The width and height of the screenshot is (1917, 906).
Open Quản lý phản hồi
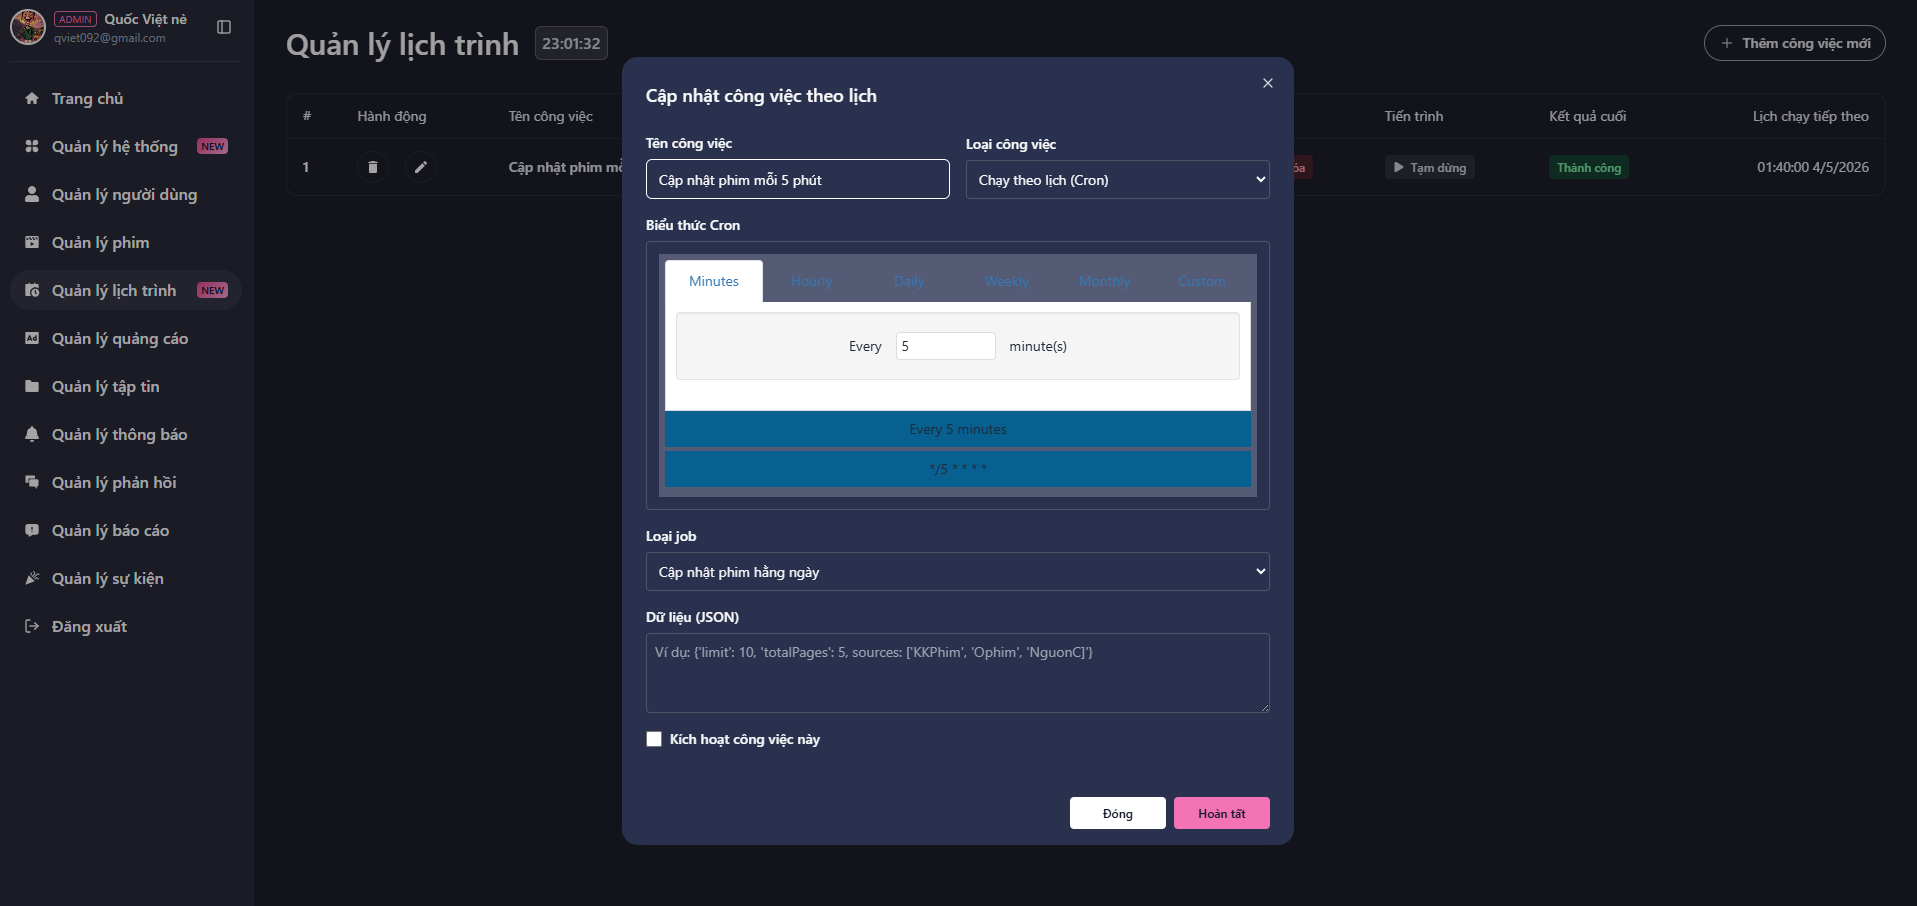pos(126,482)
